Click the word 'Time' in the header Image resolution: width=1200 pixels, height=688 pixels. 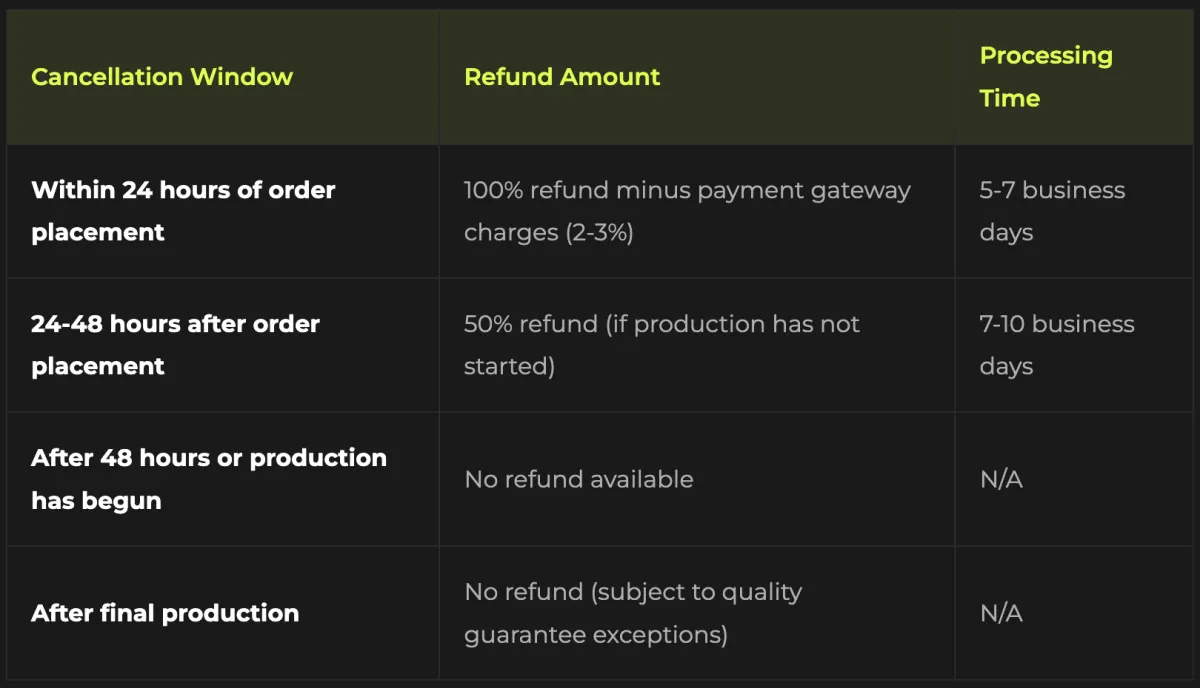(x=1009, y=98)
